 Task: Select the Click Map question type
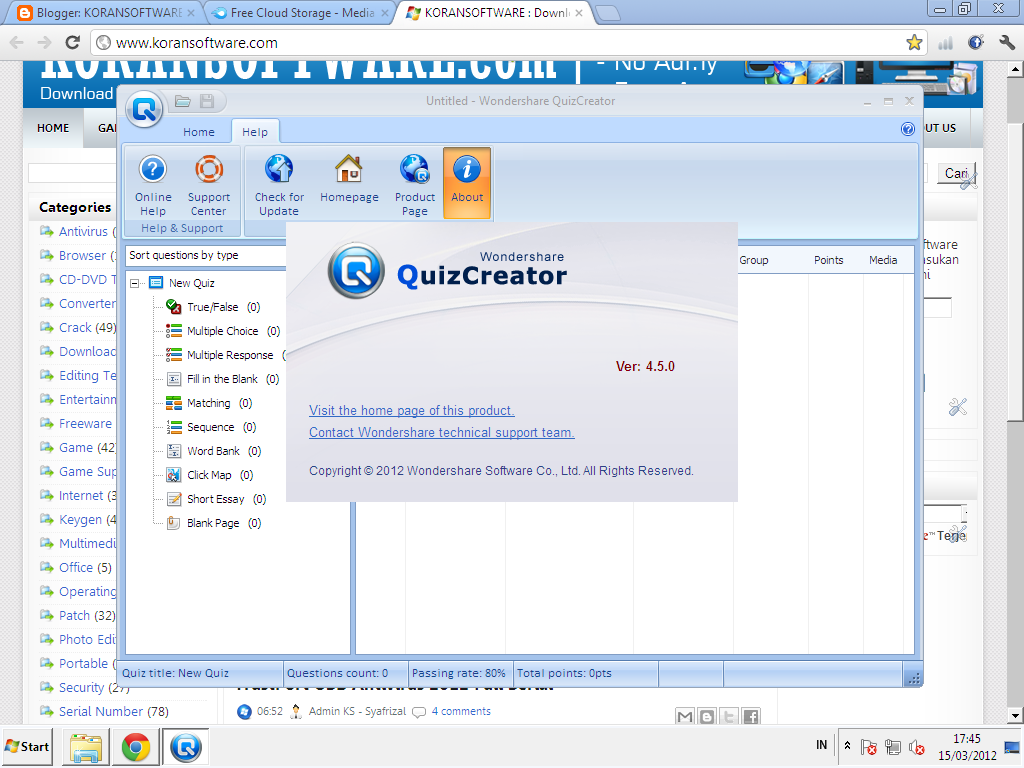(x=209, y=475)
